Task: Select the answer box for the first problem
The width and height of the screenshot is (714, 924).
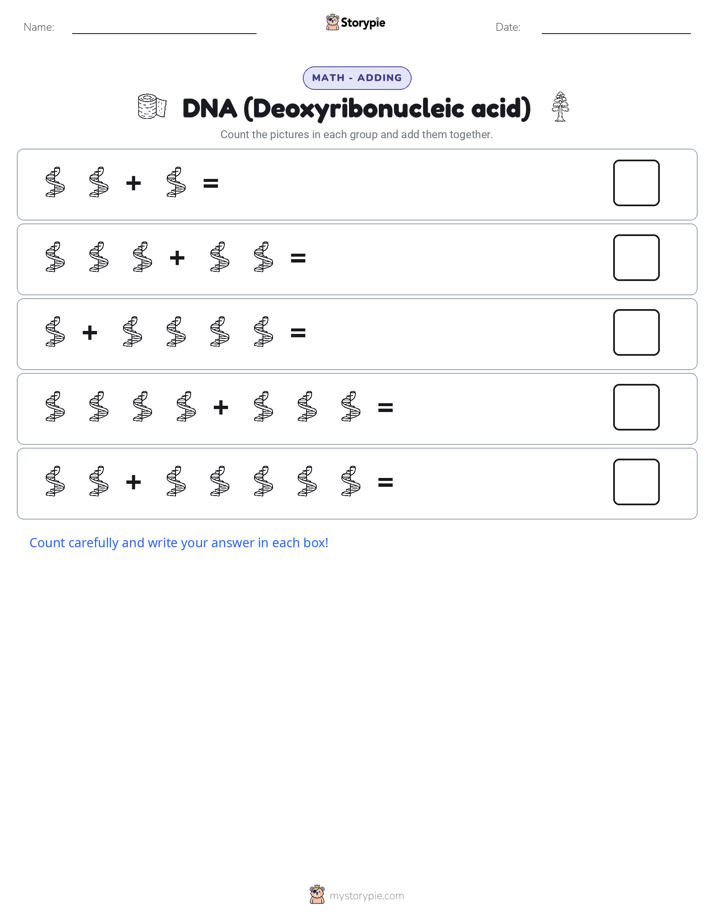Action: tap(636, 183)
